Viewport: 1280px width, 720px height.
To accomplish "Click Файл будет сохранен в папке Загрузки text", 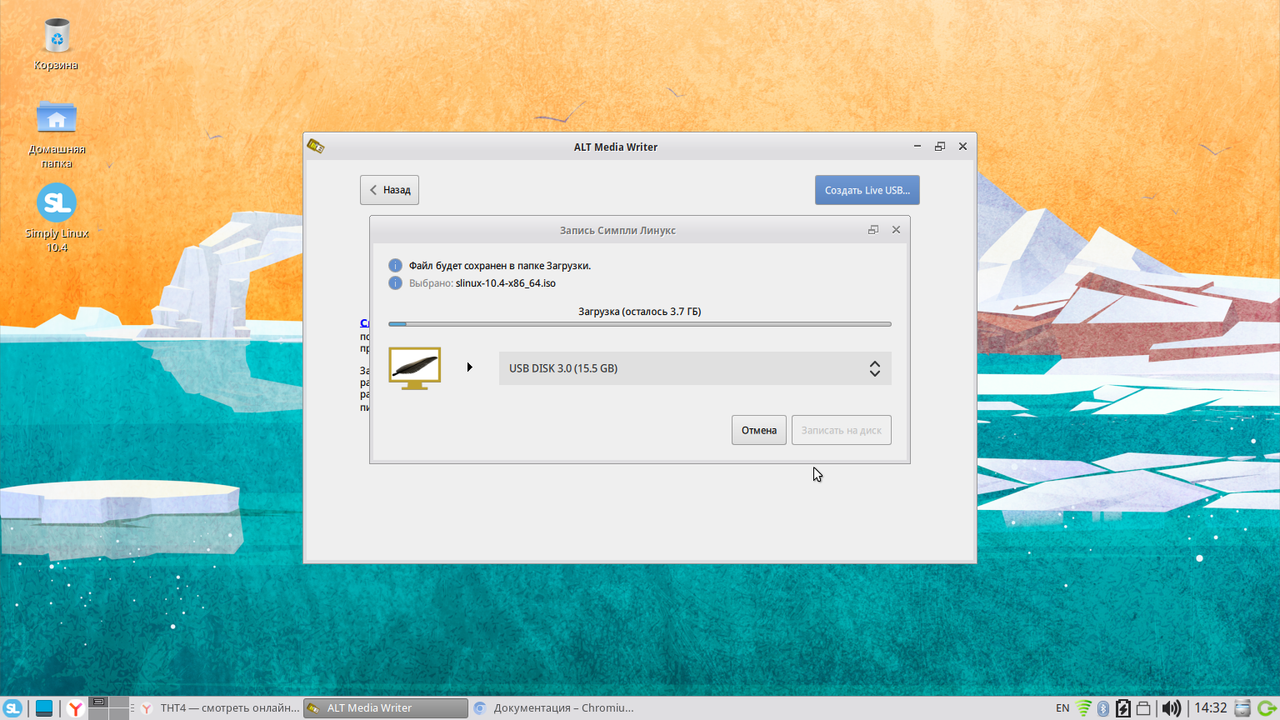I will tap(500, 266).
